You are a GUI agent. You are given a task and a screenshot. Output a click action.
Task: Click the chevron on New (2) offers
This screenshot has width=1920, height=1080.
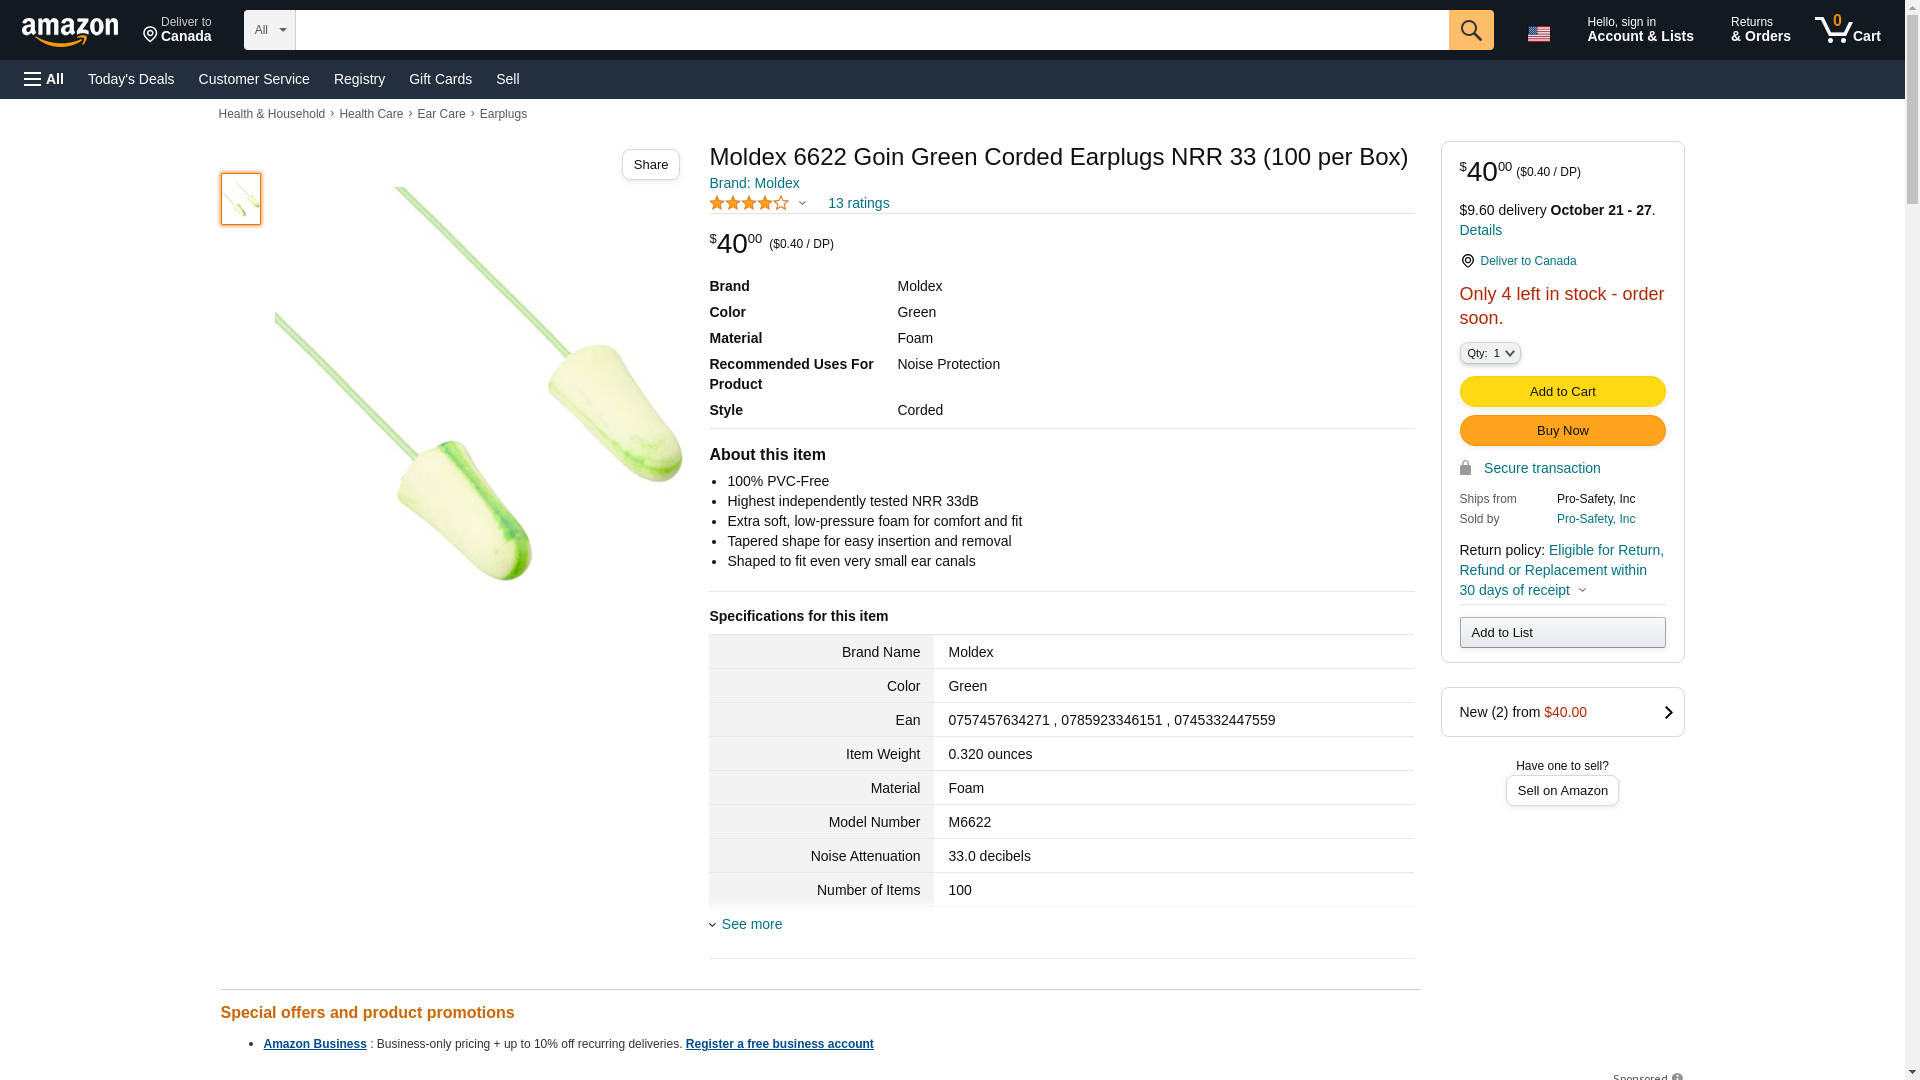pyautogui.click(x=1667, y=712)
